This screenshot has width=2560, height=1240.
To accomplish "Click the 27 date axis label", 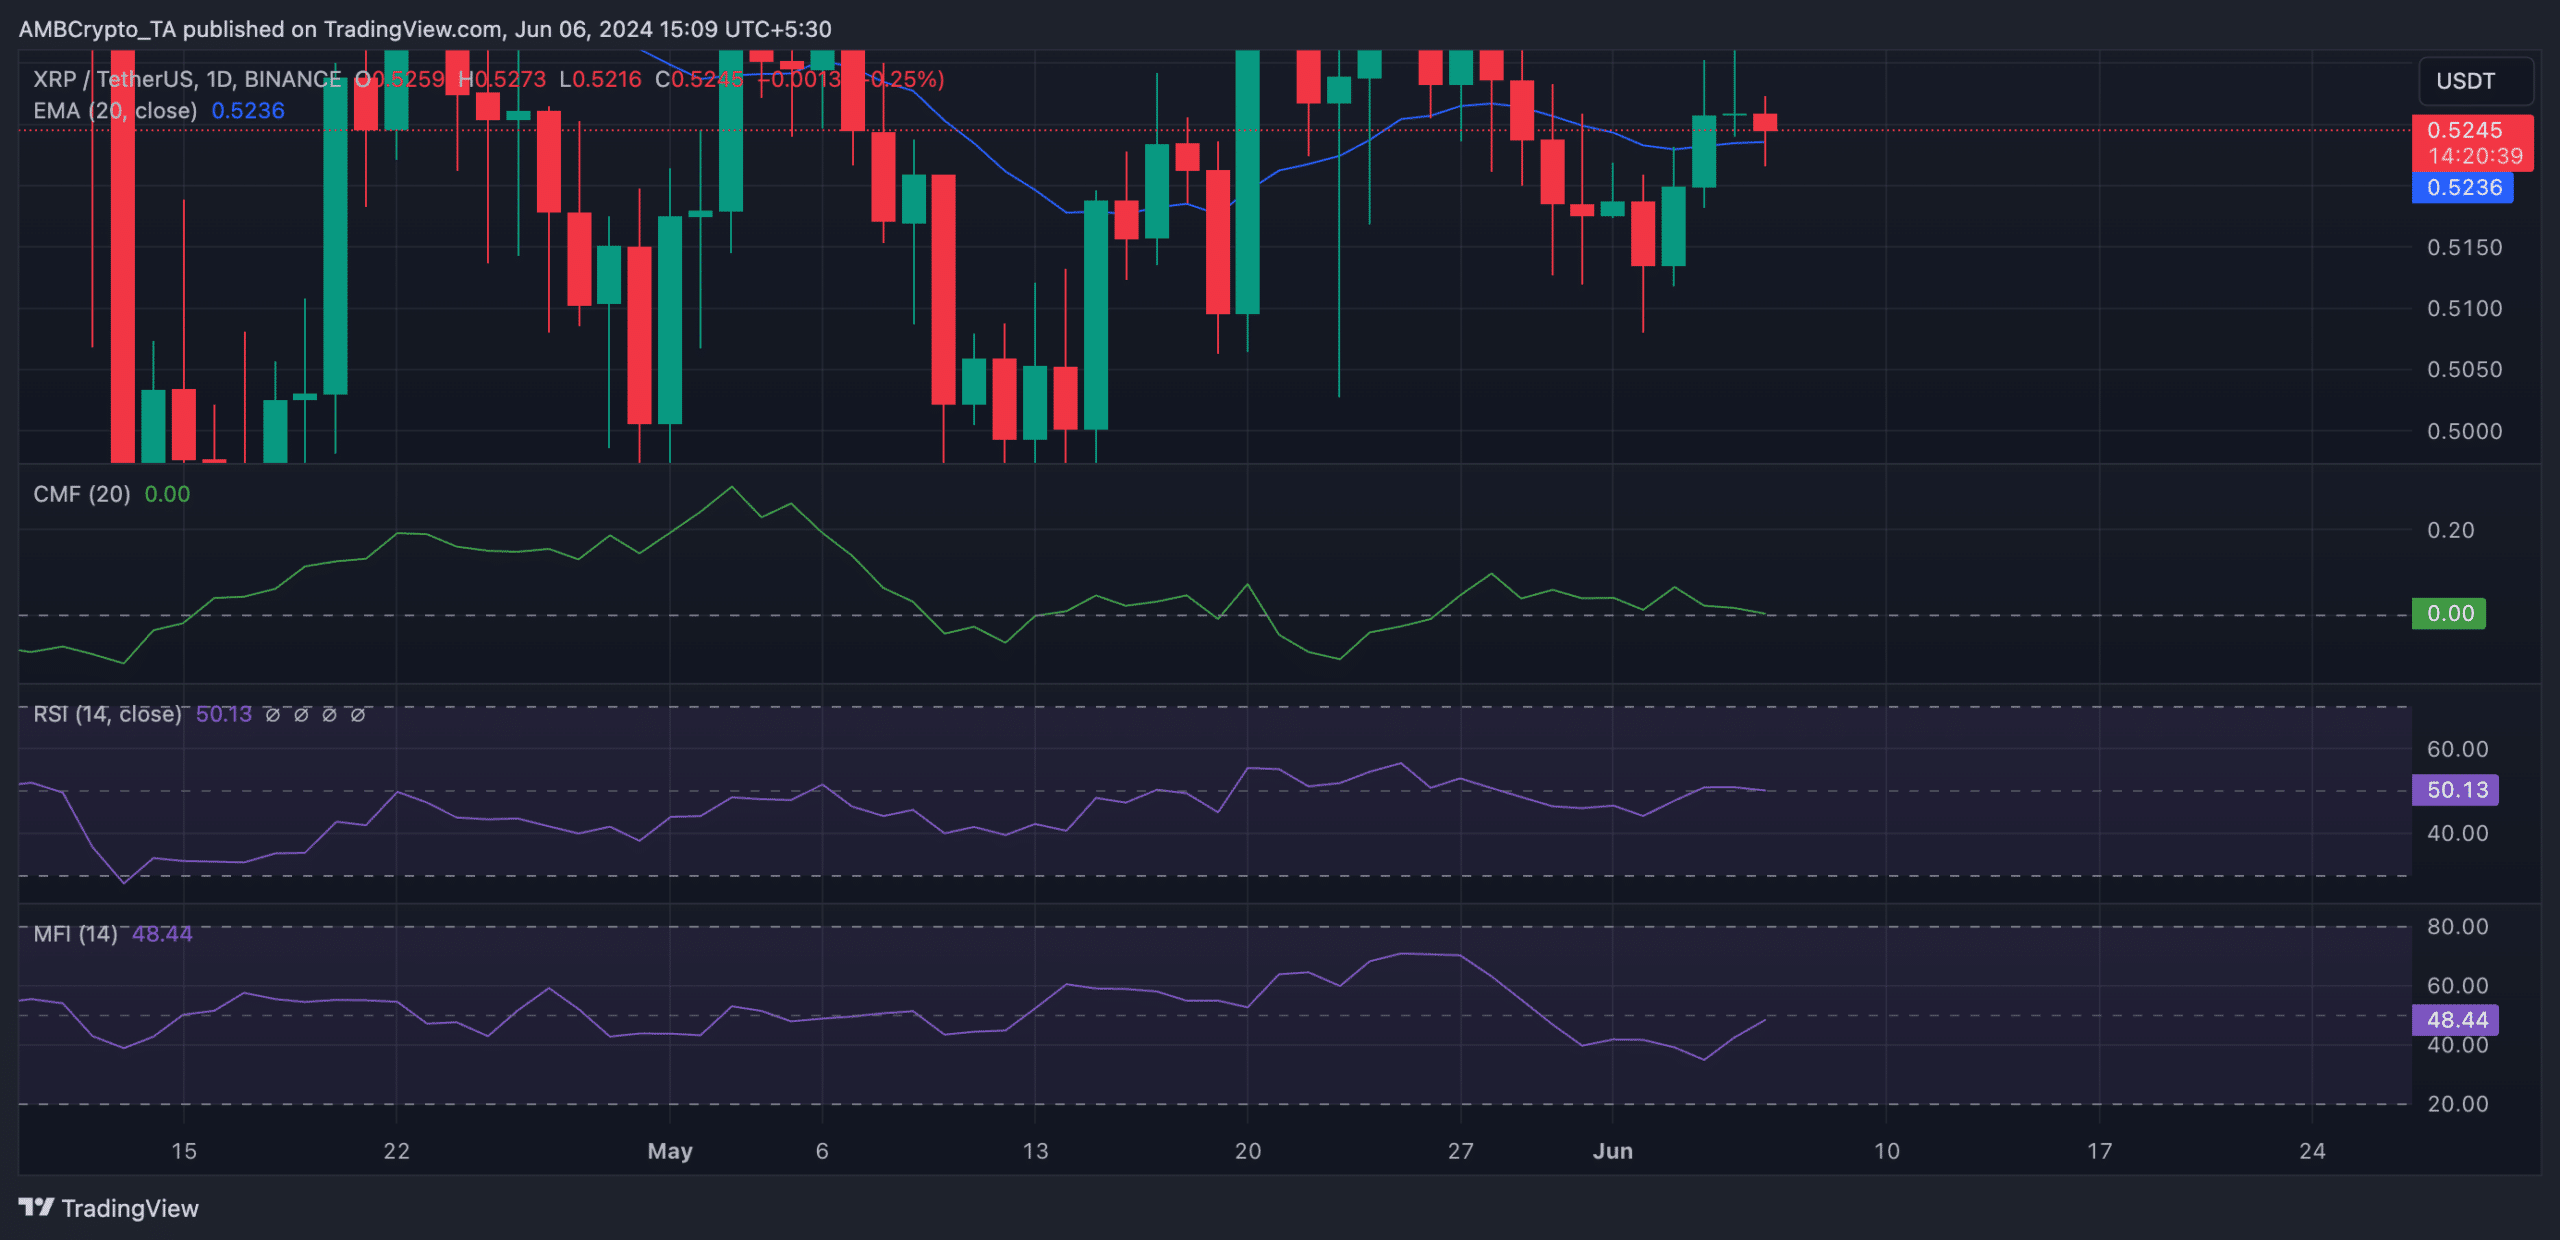I will coord(1461,1151).
